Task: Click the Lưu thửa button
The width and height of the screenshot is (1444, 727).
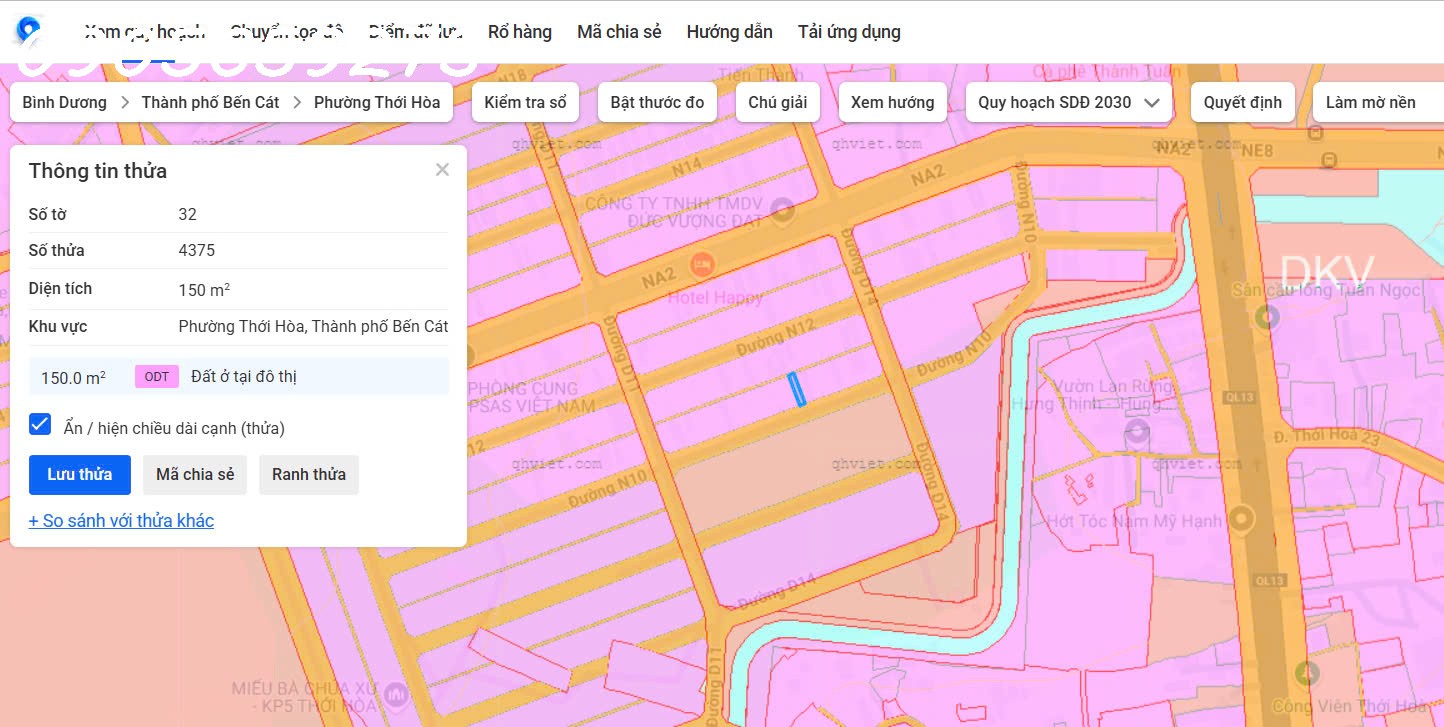Action: coord(80,474)
